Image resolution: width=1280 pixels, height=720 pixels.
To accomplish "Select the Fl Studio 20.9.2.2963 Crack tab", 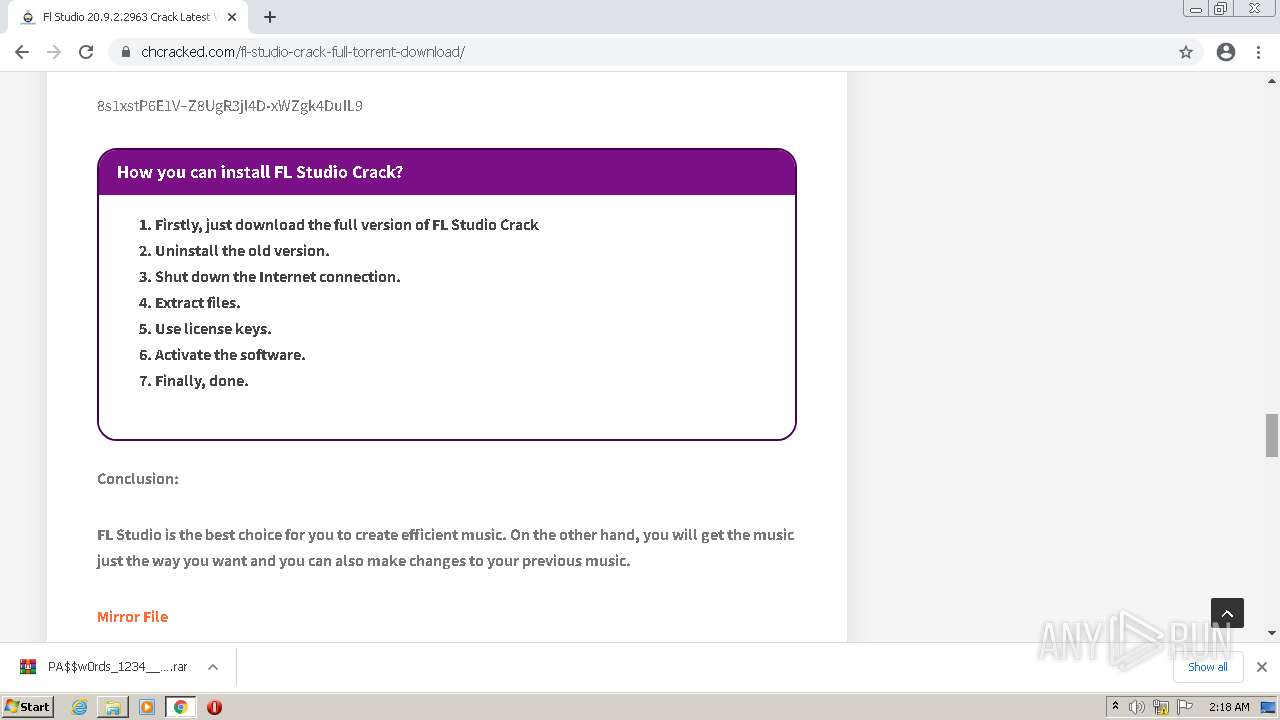I will pos(130,17).
